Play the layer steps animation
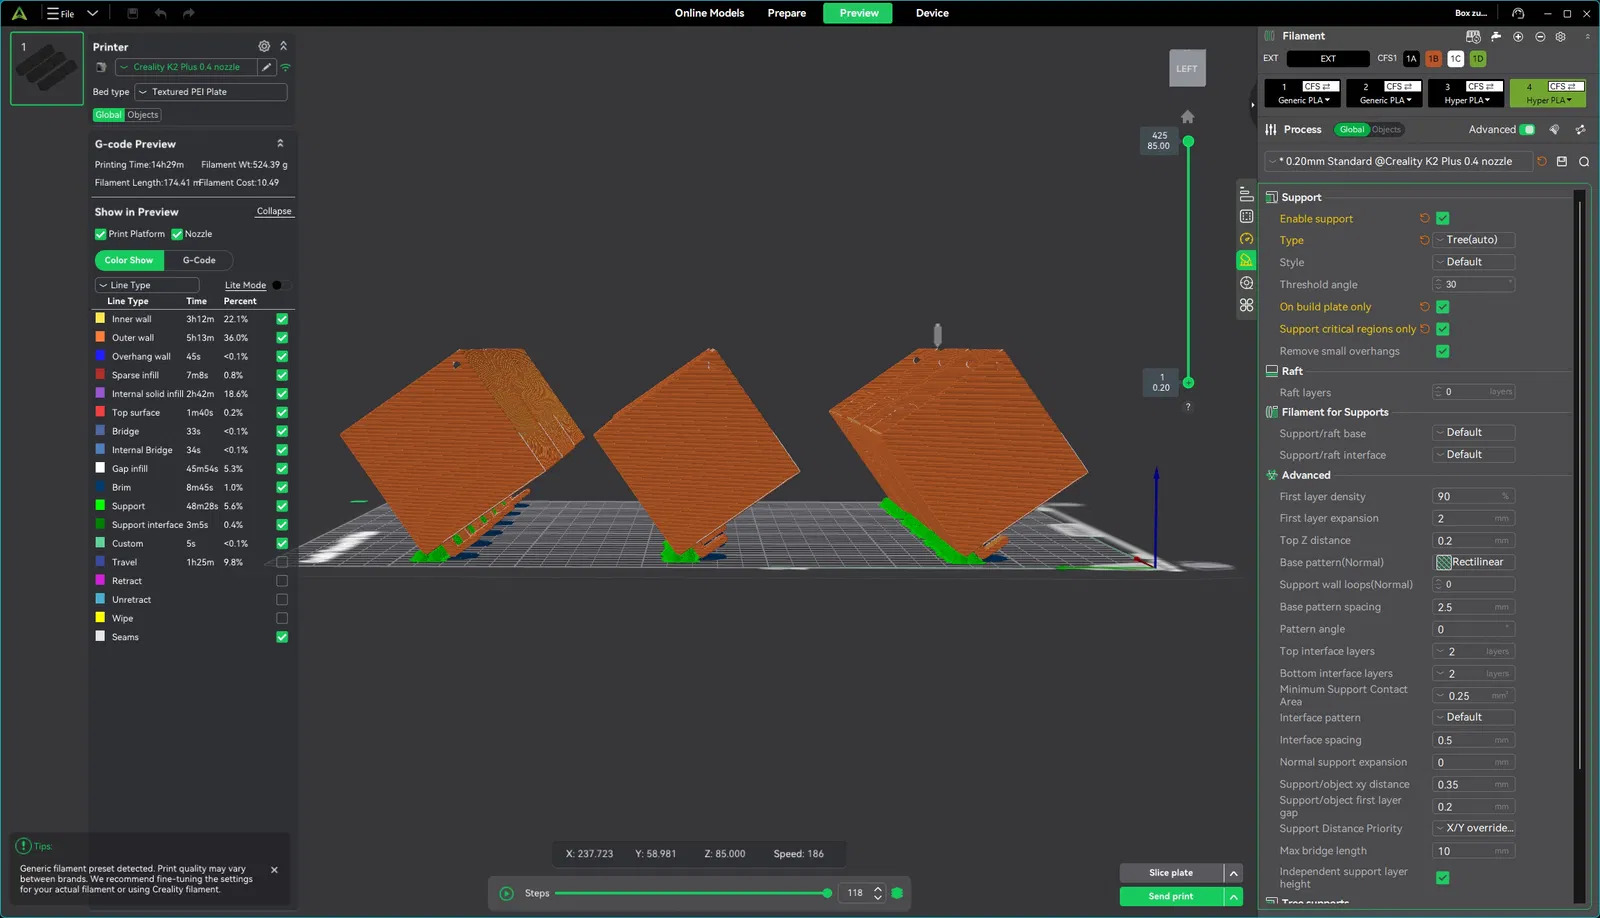 pos(506,893)
